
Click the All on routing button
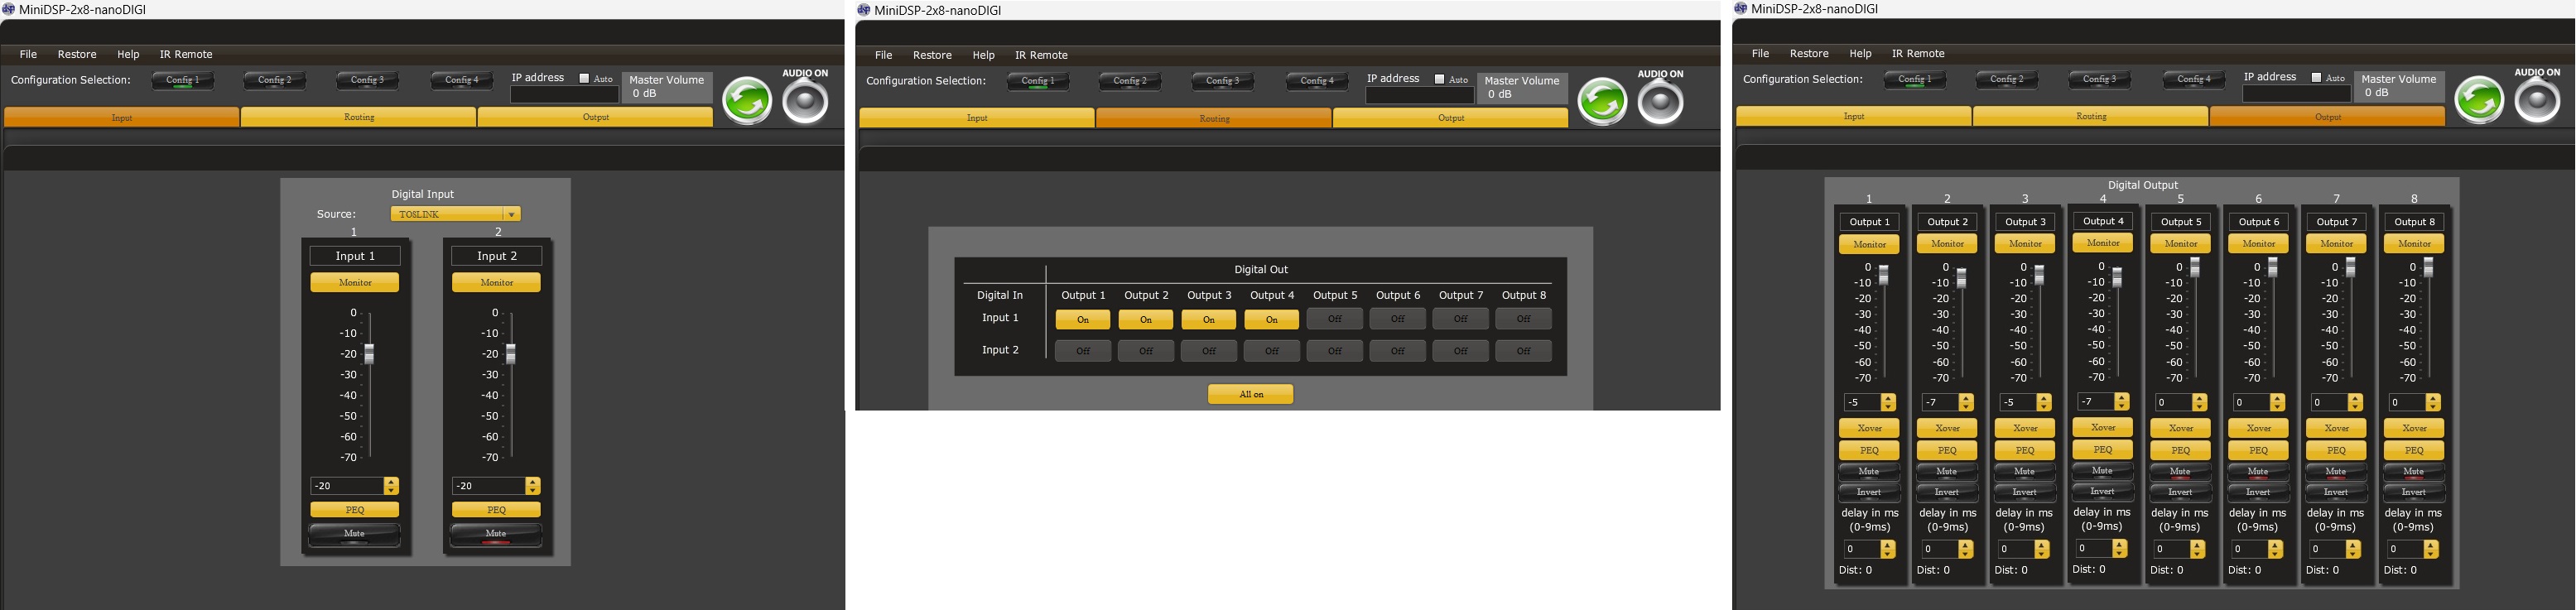point(1251,394)
